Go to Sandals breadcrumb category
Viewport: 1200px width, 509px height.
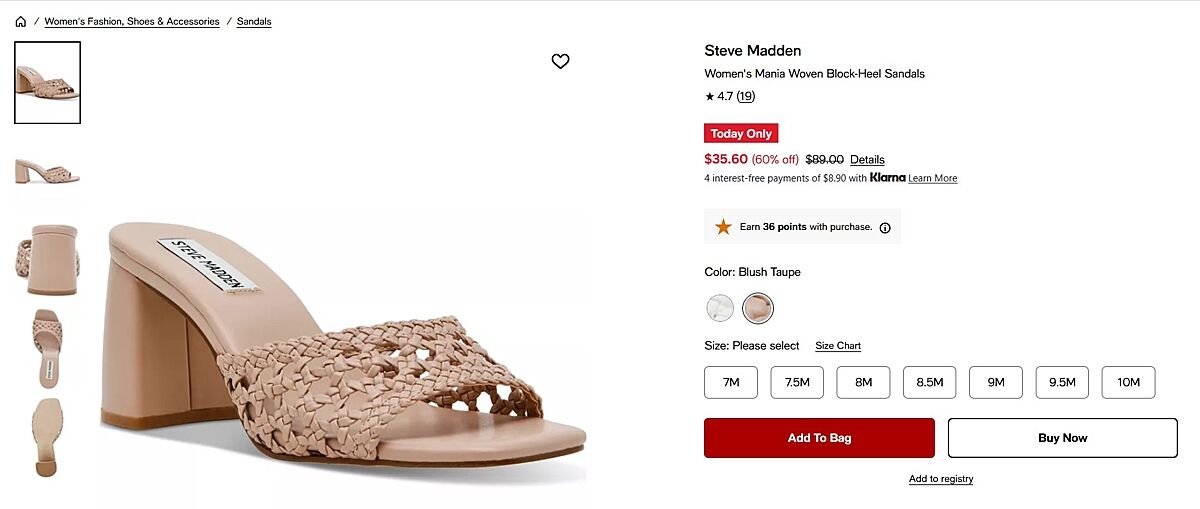click(x=254, y=21)
